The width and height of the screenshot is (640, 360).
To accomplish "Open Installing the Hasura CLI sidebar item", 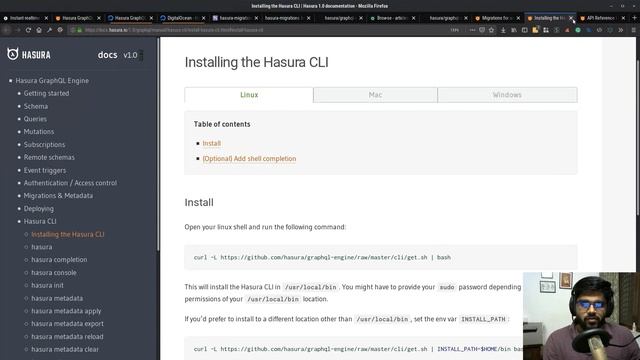I will point(68,234).
